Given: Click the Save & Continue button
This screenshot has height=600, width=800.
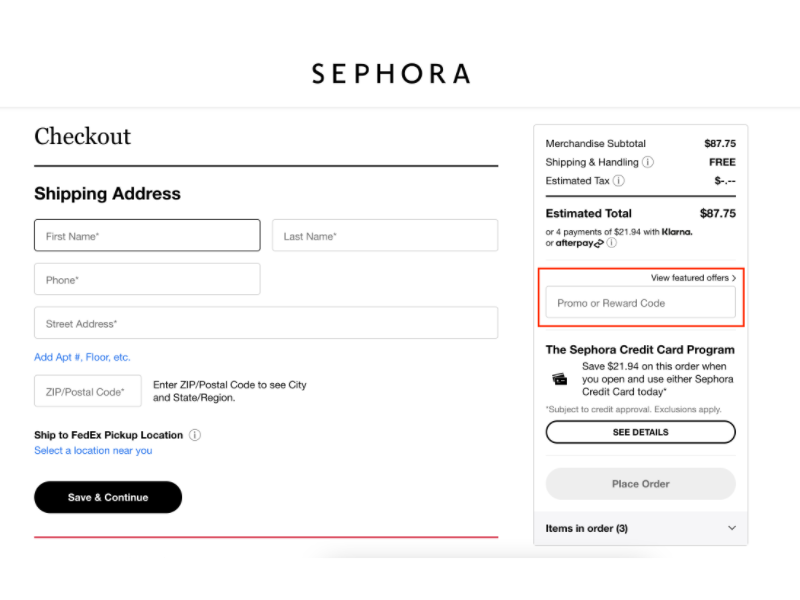Looking at the screenshot, I should 107,497.
